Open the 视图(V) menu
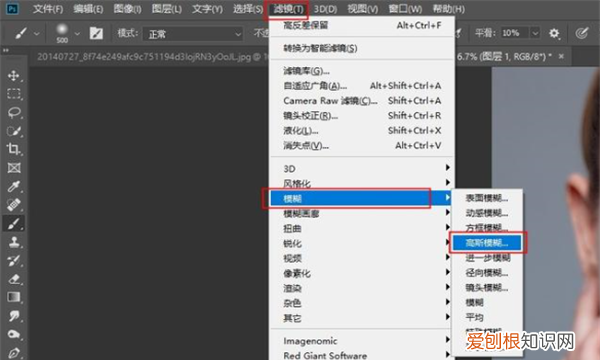Image resolution: width=600 pixels, height=360 pixels. tap(363, 9)
